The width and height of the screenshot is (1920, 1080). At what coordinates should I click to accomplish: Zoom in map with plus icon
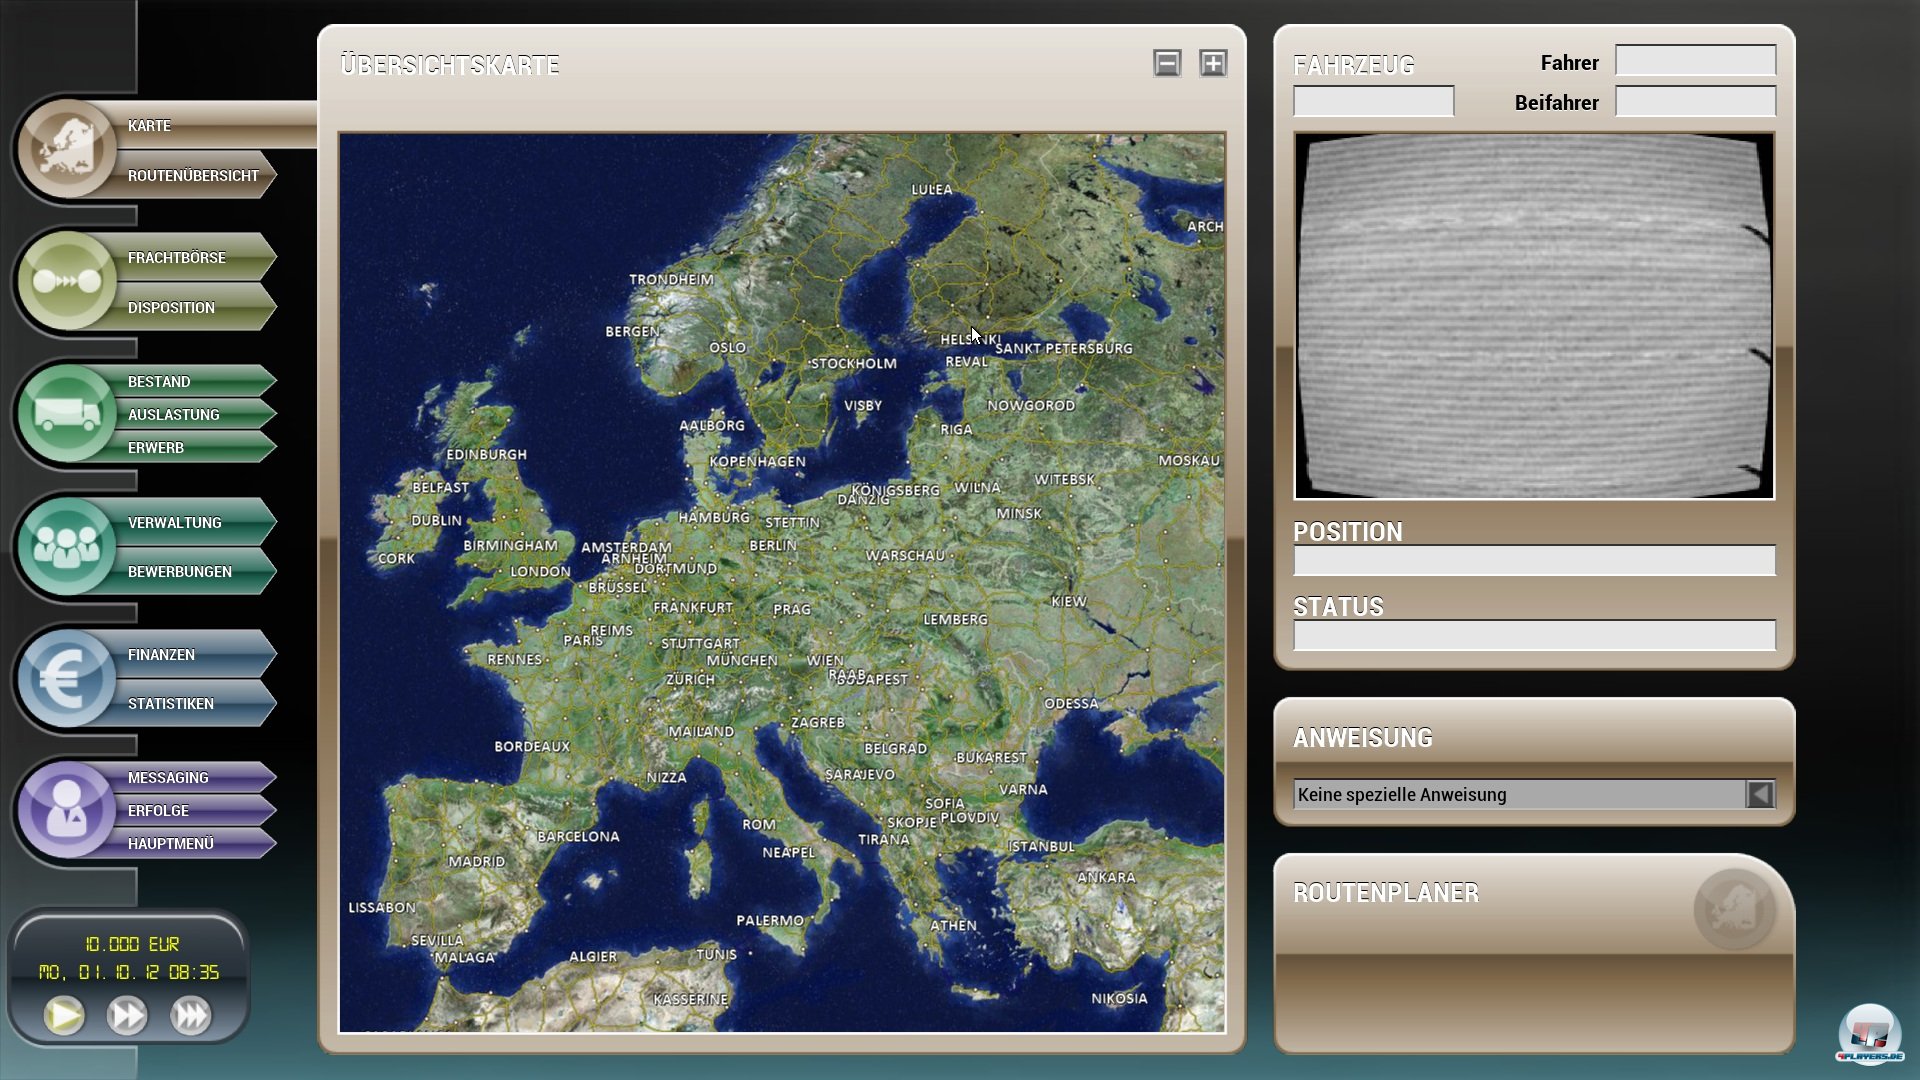pyautogui.click(x=1213, y=64)
